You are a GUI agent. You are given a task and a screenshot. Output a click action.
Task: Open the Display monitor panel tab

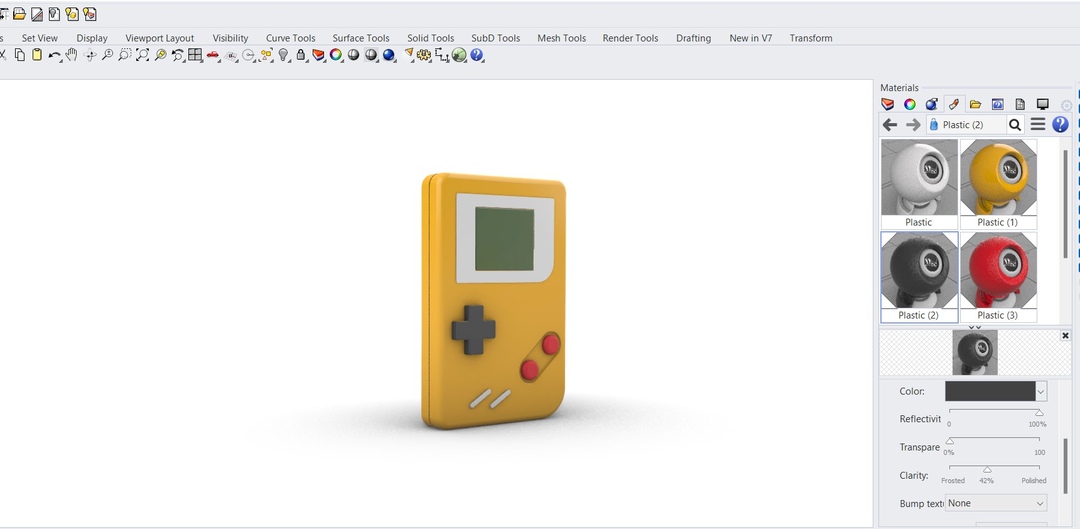(x=1043, y=104)
